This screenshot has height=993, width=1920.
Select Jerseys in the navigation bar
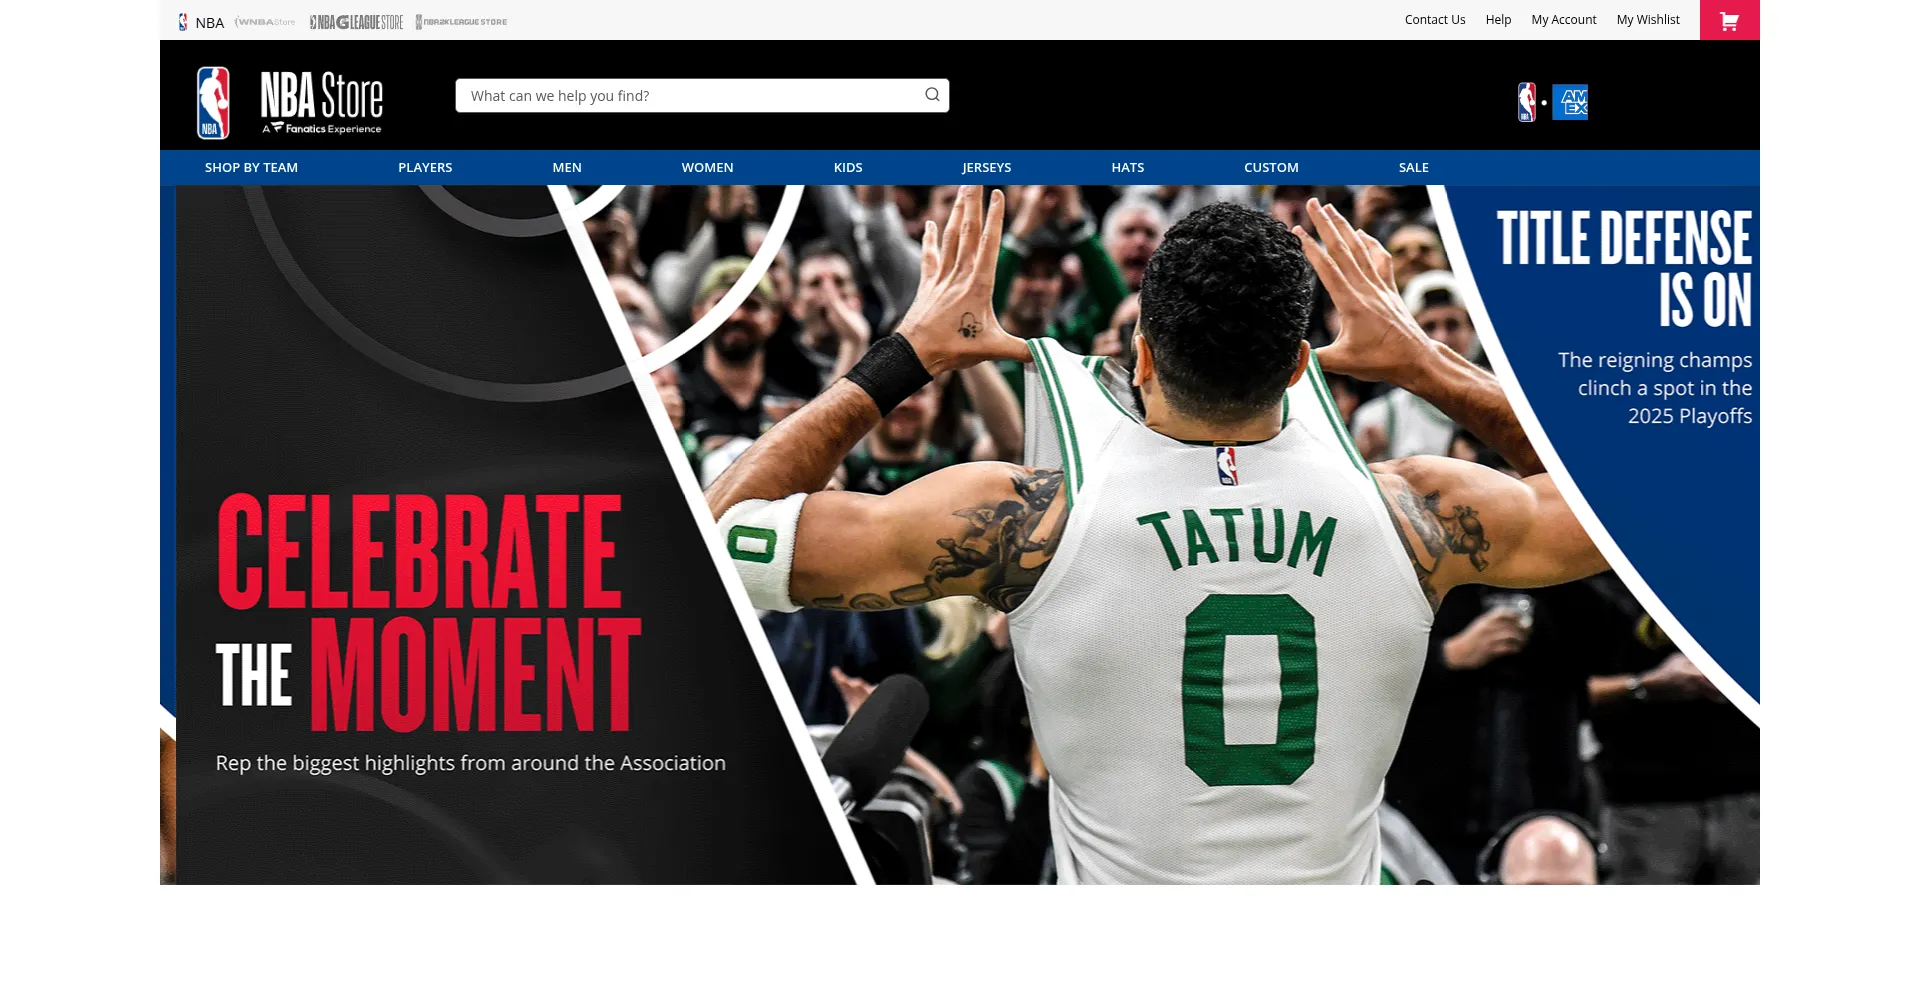986,168
